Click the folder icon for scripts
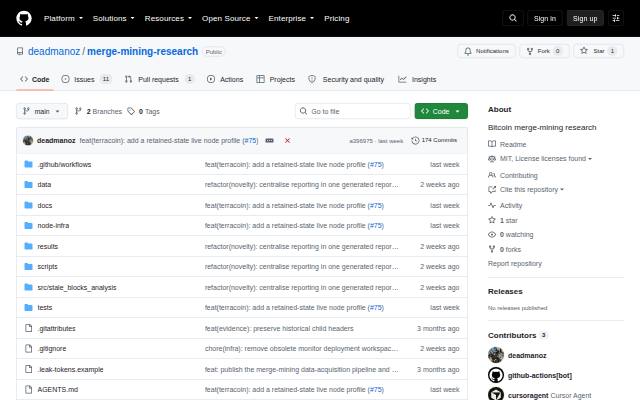 [x=28, y=267]
